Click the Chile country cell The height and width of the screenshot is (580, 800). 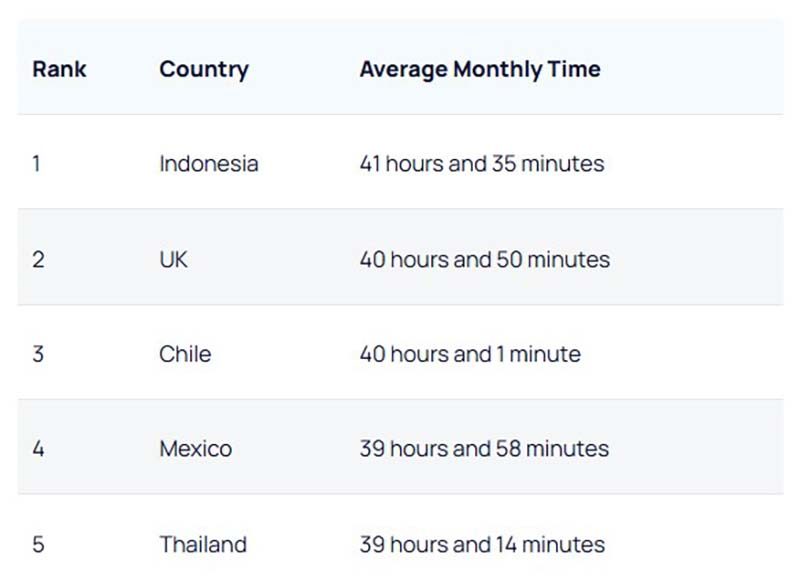pyautogui.click(x=185, y=354)
